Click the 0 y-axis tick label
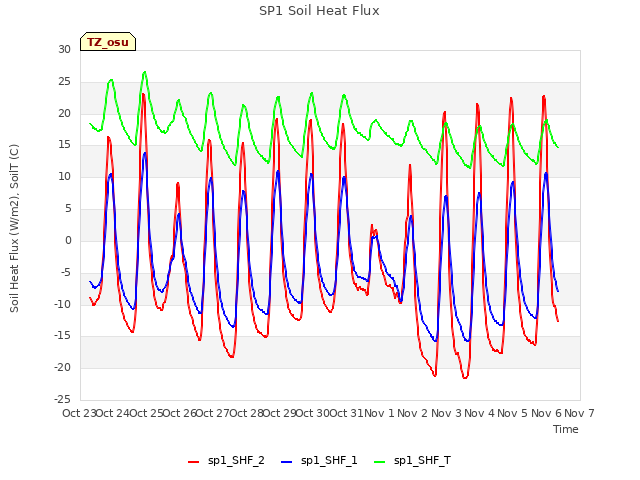Viewport: 640px width, 480px height. tap(68, 240)
